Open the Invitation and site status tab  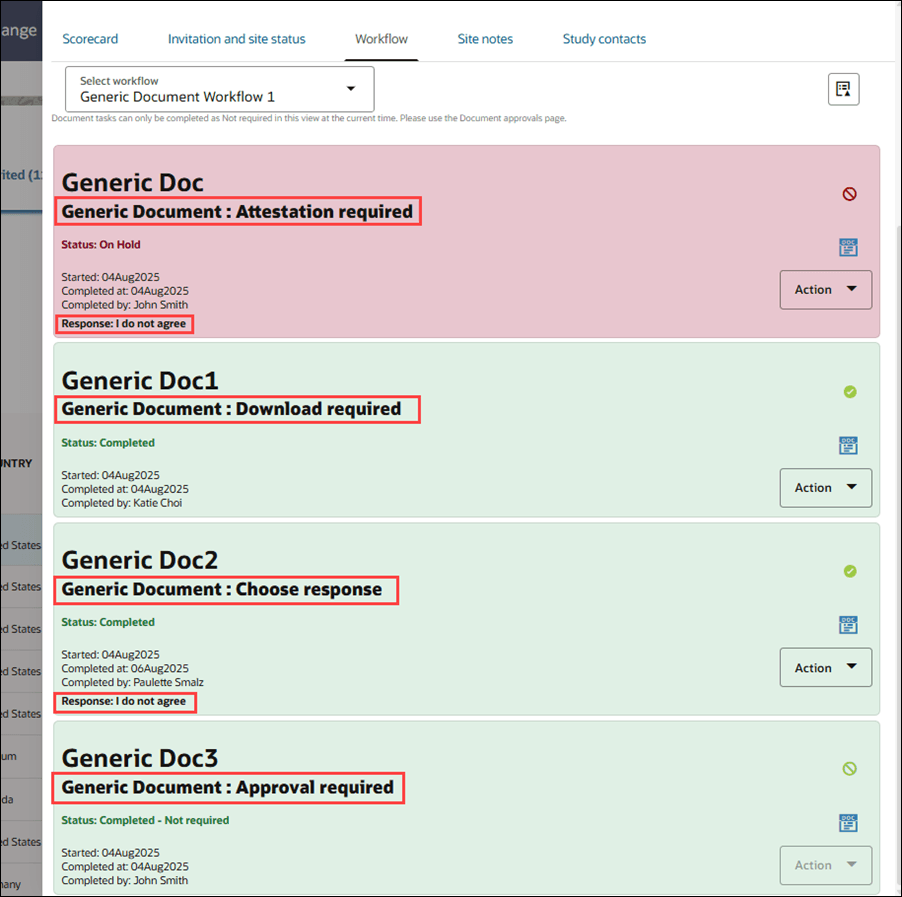click(236, 39)
